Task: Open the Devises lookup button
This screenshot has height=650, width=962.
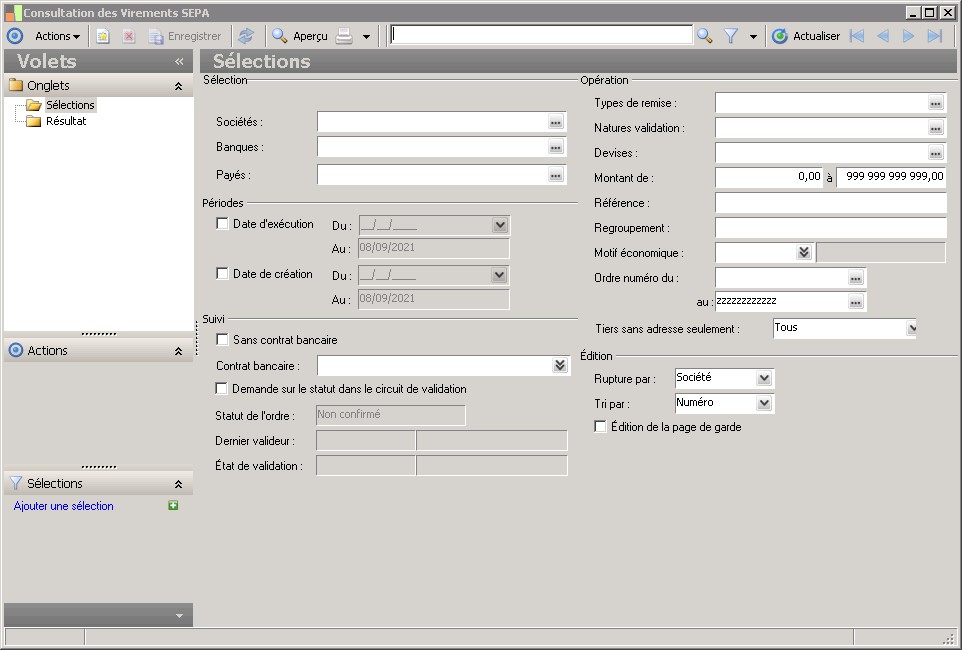Action: tap(935, 154)
